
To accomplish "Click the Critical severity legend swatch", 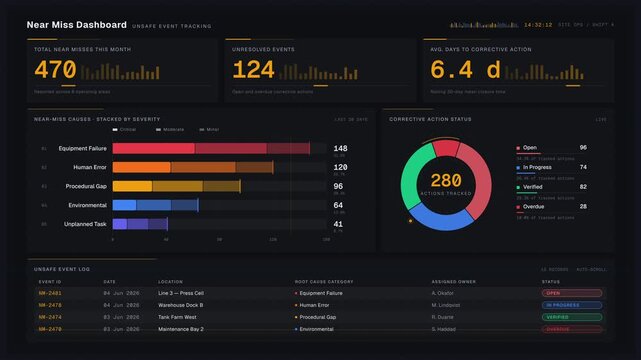I will coord(115,130).
